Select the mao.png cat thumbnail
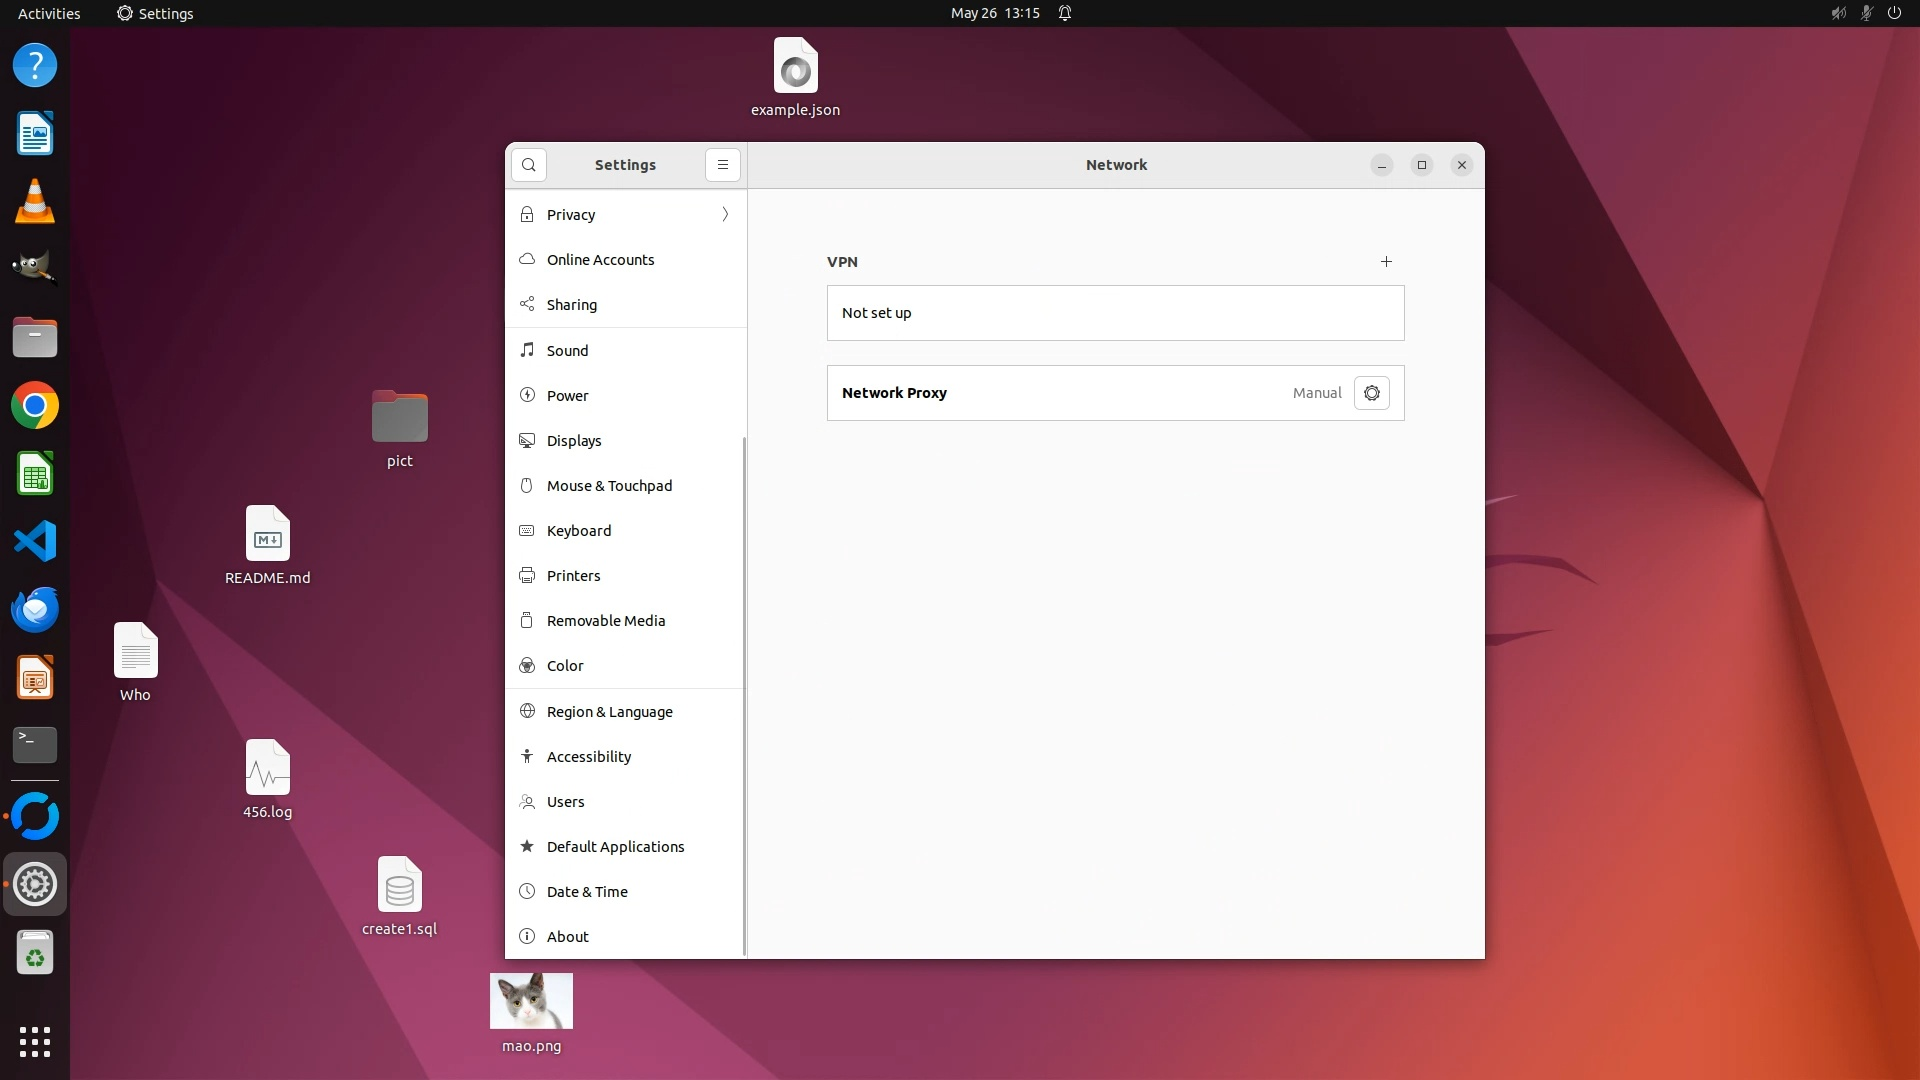Screen dimensions: 1920x1080 pos(531,1001)
